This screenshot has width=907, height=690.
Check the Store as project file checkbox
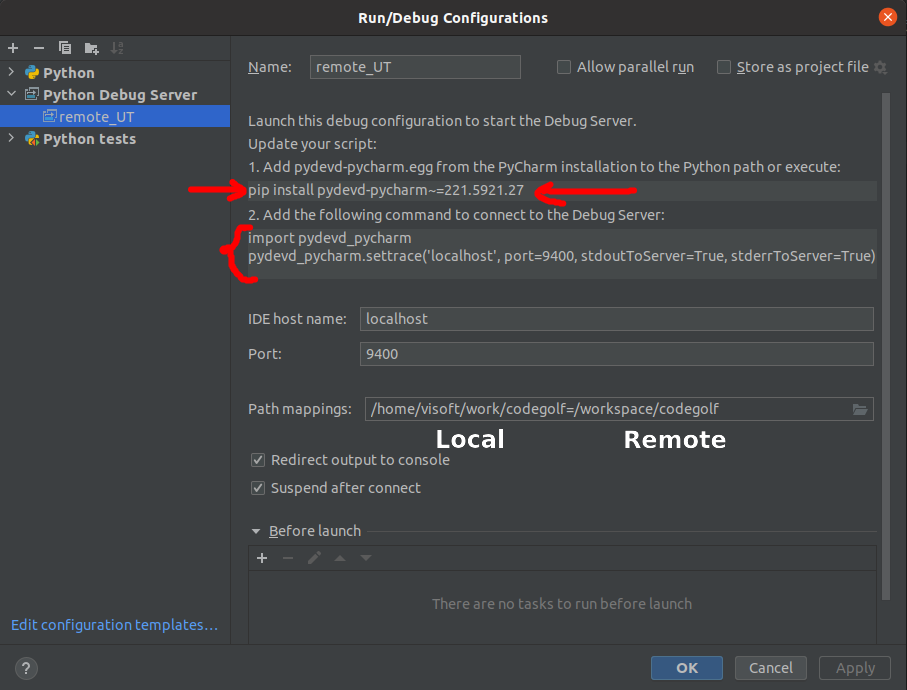724,67
